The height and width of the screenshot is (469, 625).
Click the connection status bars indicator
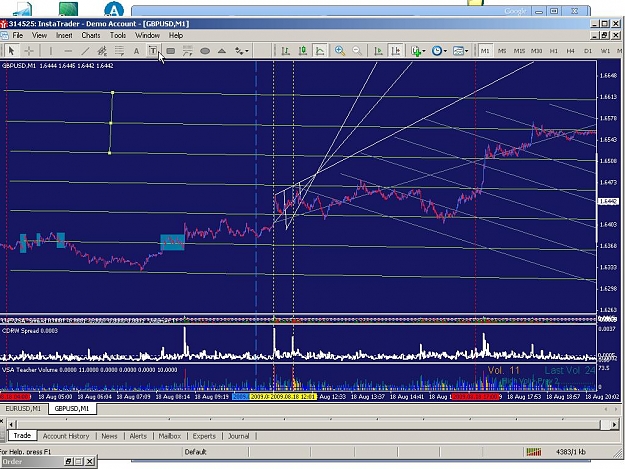coord(534,452)
